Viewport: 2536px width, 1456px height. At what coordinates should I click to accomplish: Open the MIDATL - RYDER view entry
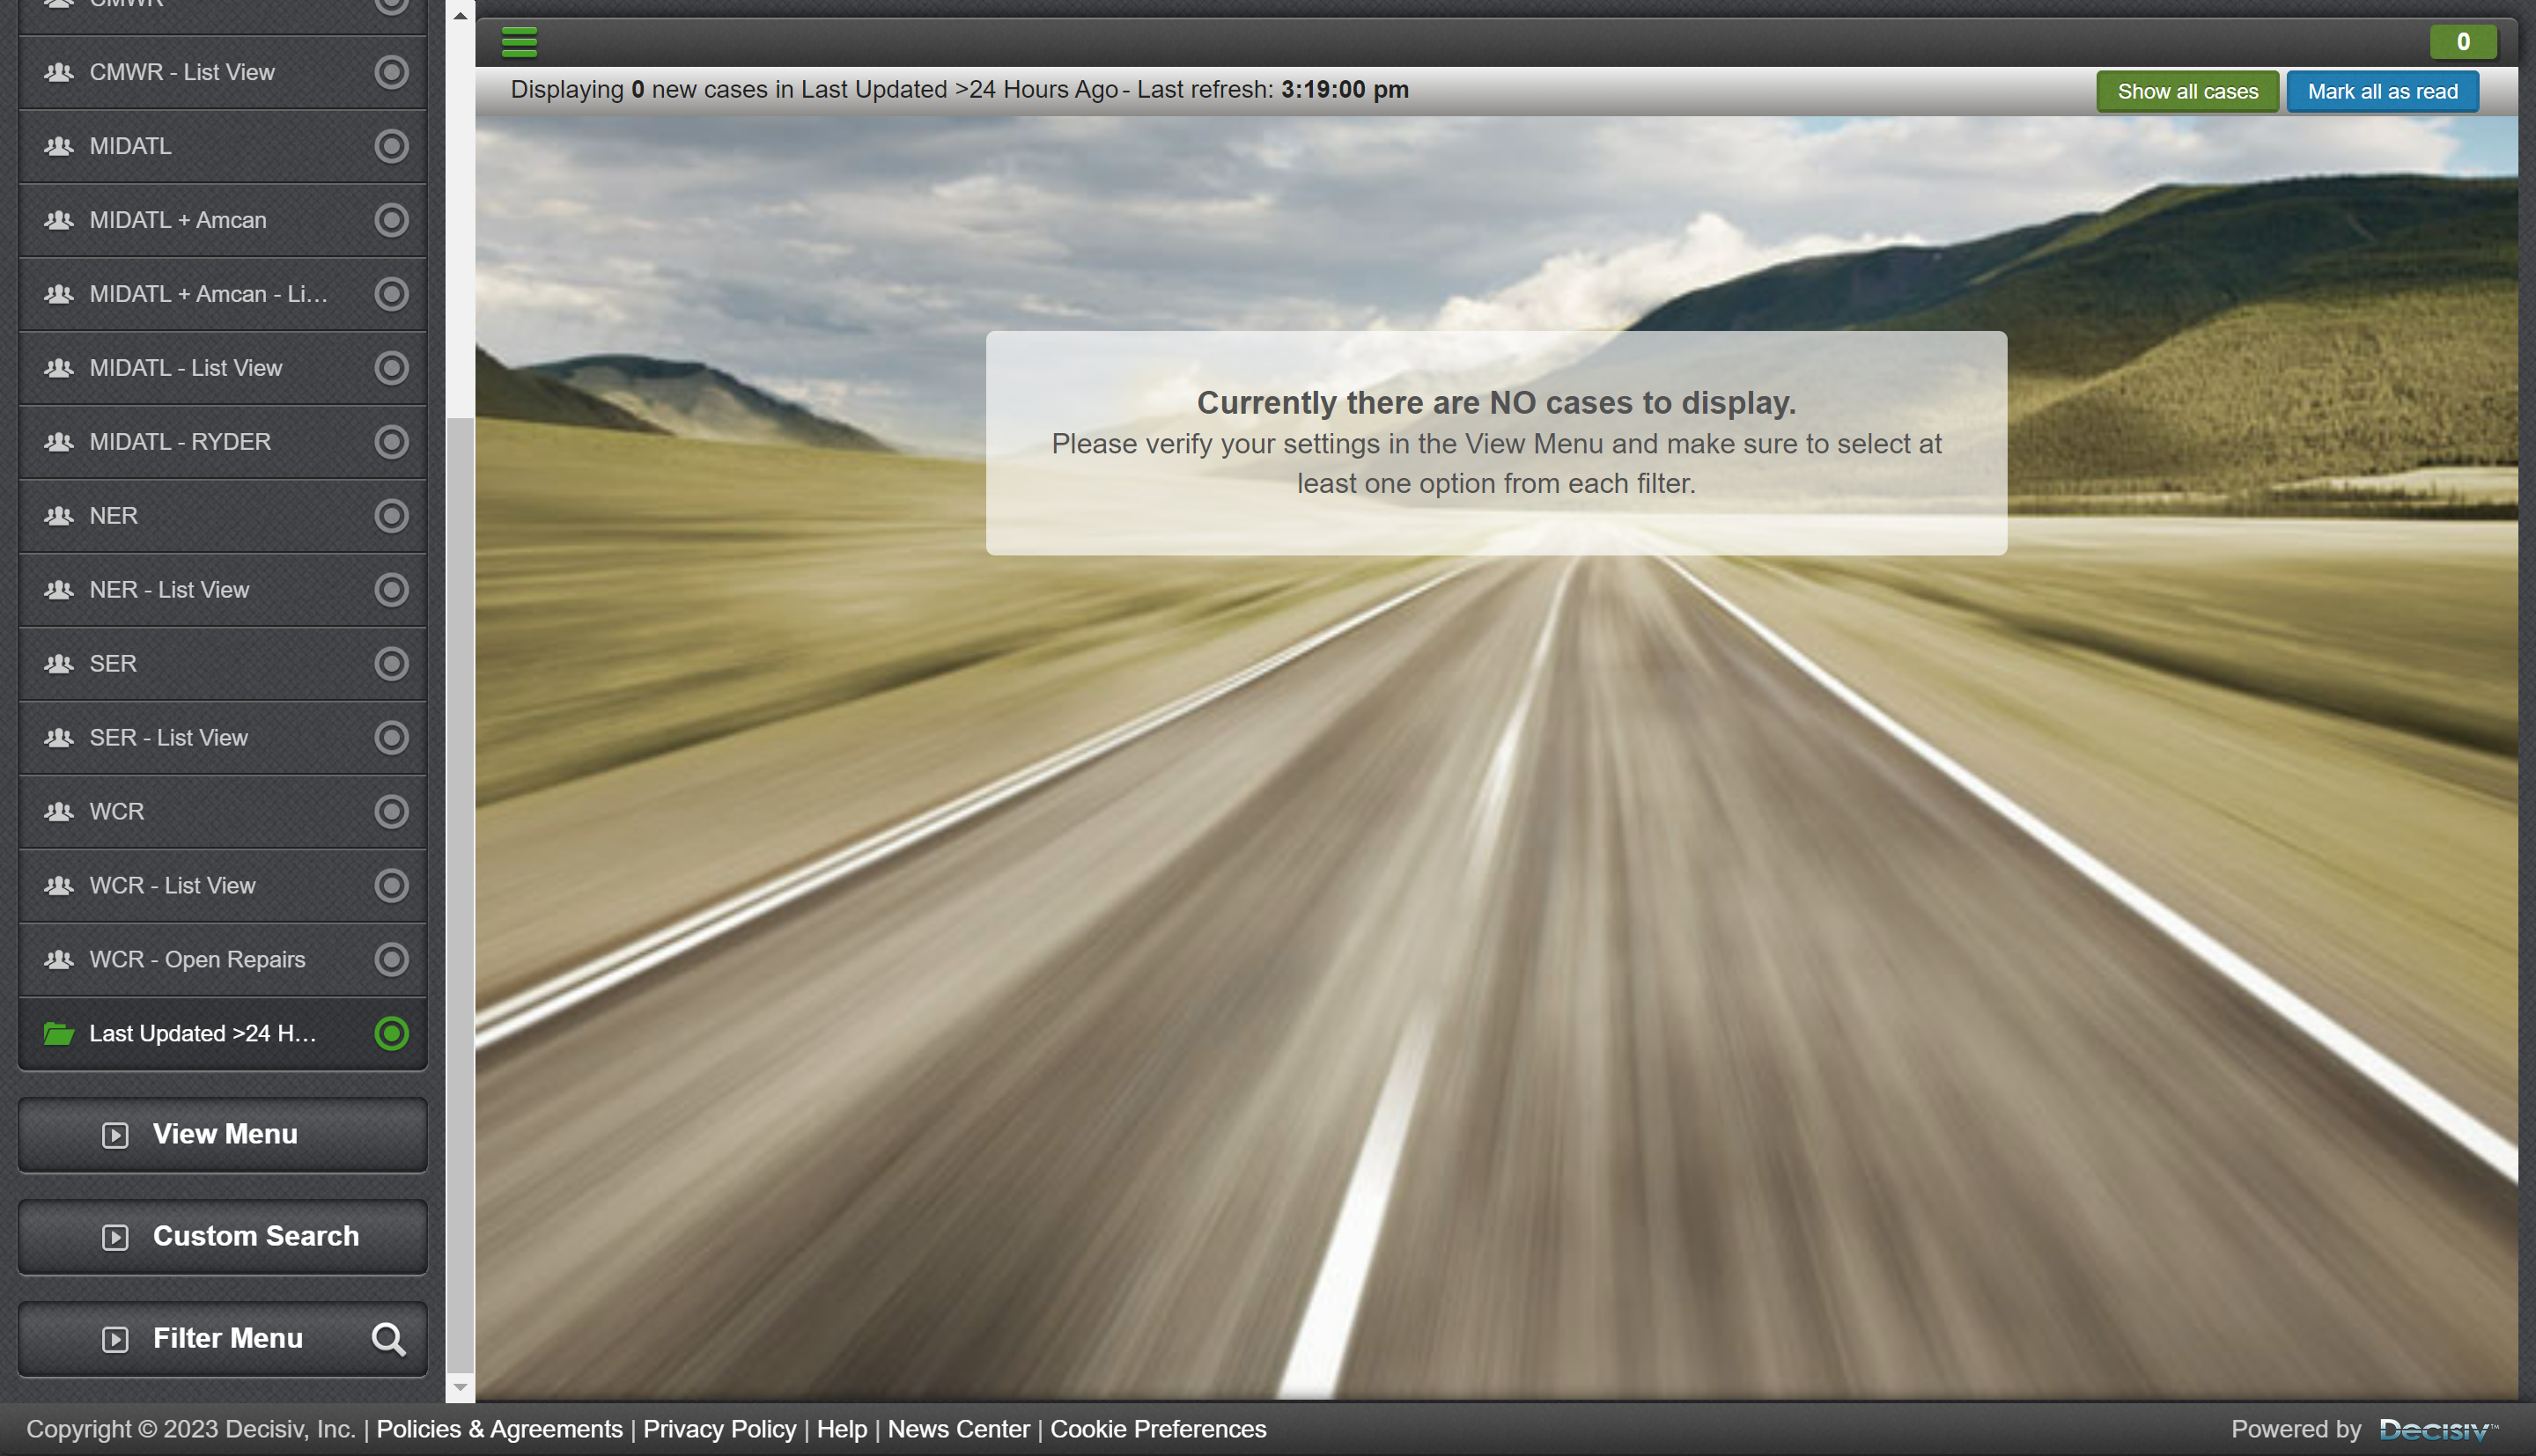pos(223,442)
